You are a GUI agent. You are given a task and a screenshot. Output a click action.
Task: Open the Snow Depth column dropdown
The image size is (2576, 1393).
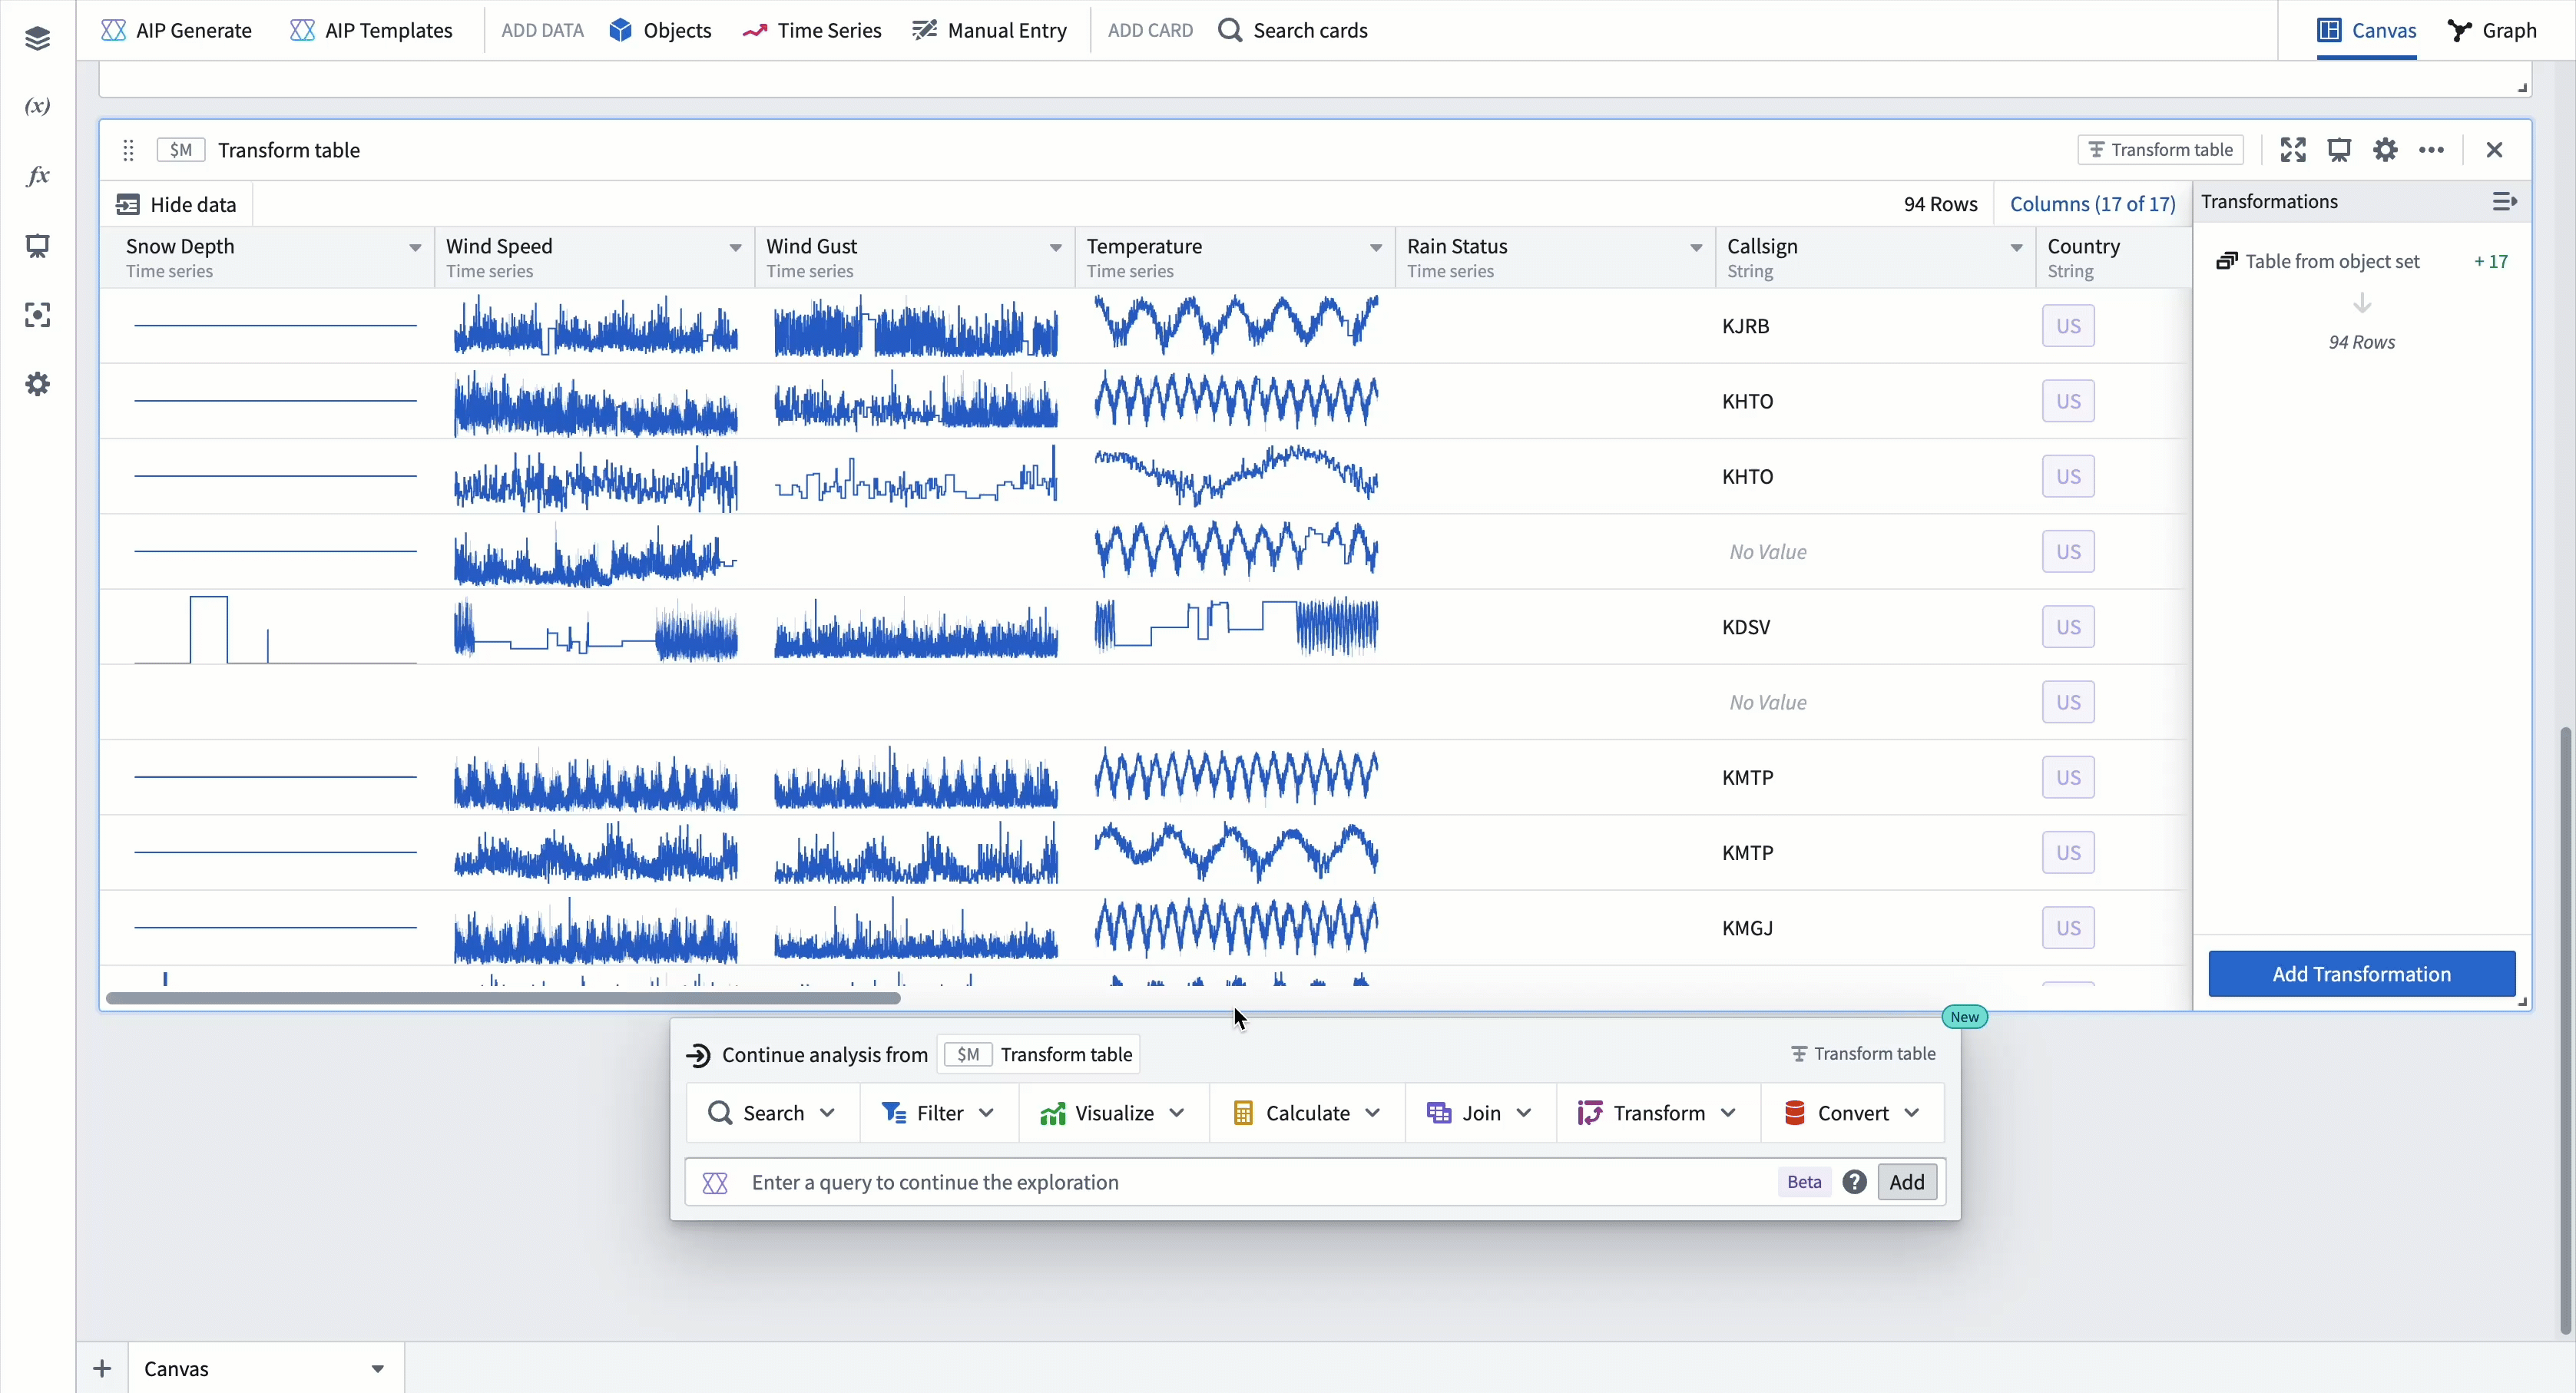[414, 247]
